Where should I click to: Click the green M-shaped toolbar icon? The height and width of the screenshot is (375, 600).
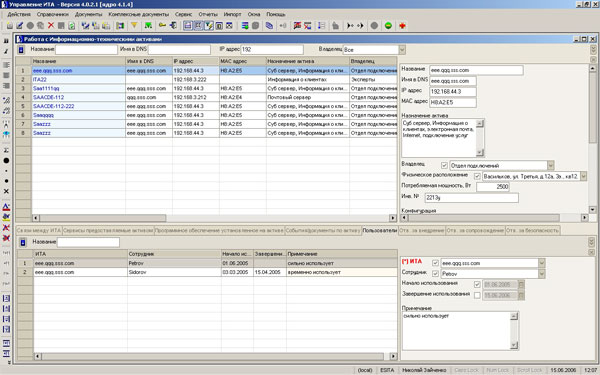(x=148, y=26)
